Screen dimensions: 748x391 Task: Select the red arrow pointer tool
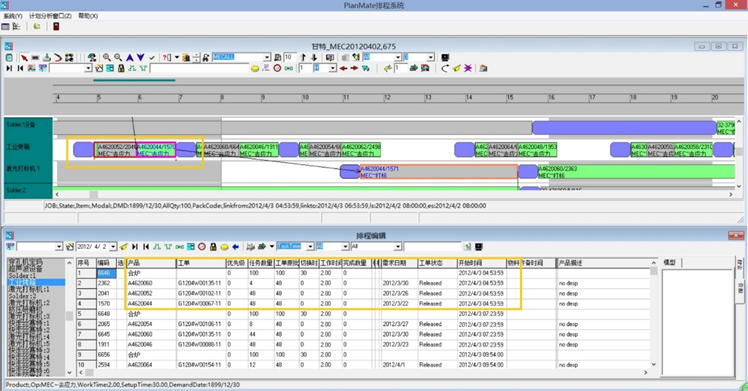[24, 58]
